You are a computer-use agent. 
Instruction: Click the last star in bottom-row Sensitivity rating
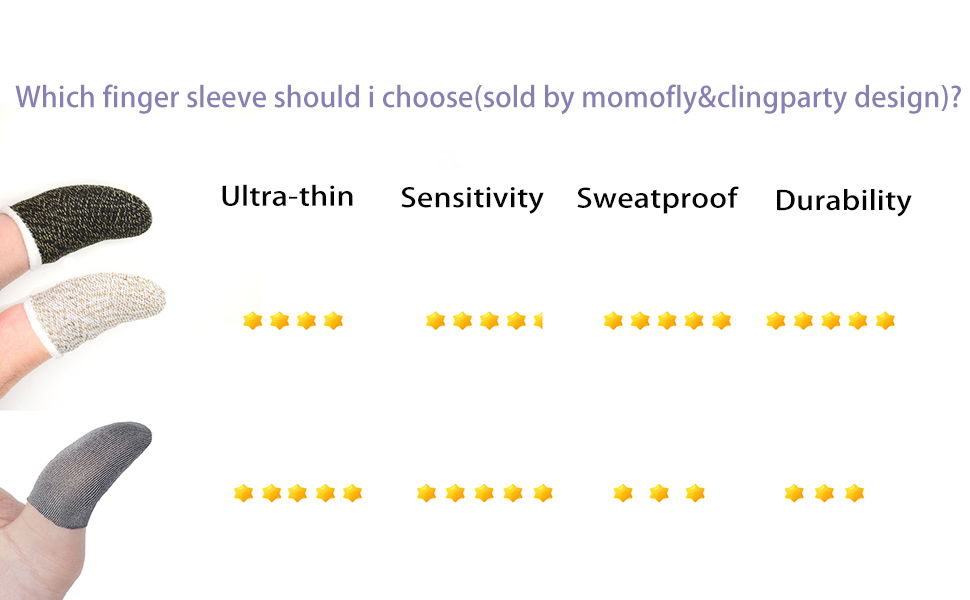543,493
